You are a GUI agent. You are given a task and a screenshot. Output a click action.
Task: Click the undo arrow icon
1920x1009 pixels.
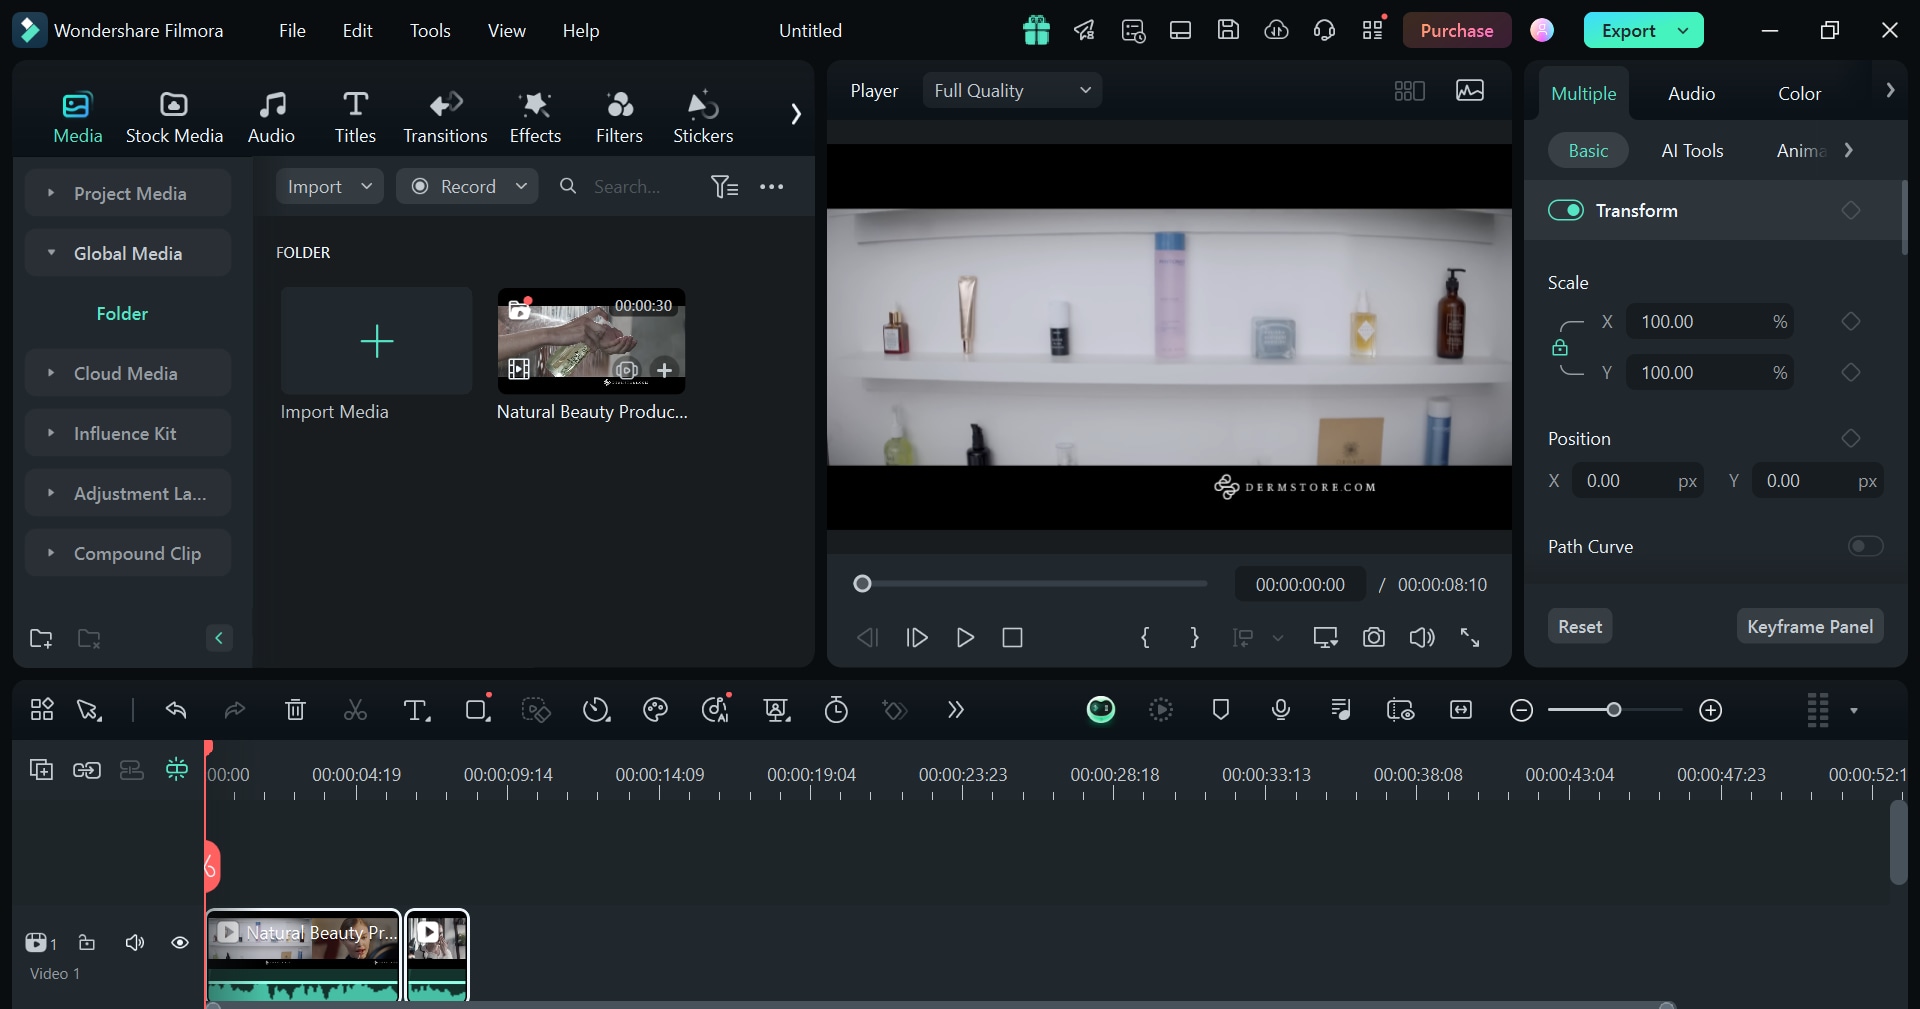176,710
